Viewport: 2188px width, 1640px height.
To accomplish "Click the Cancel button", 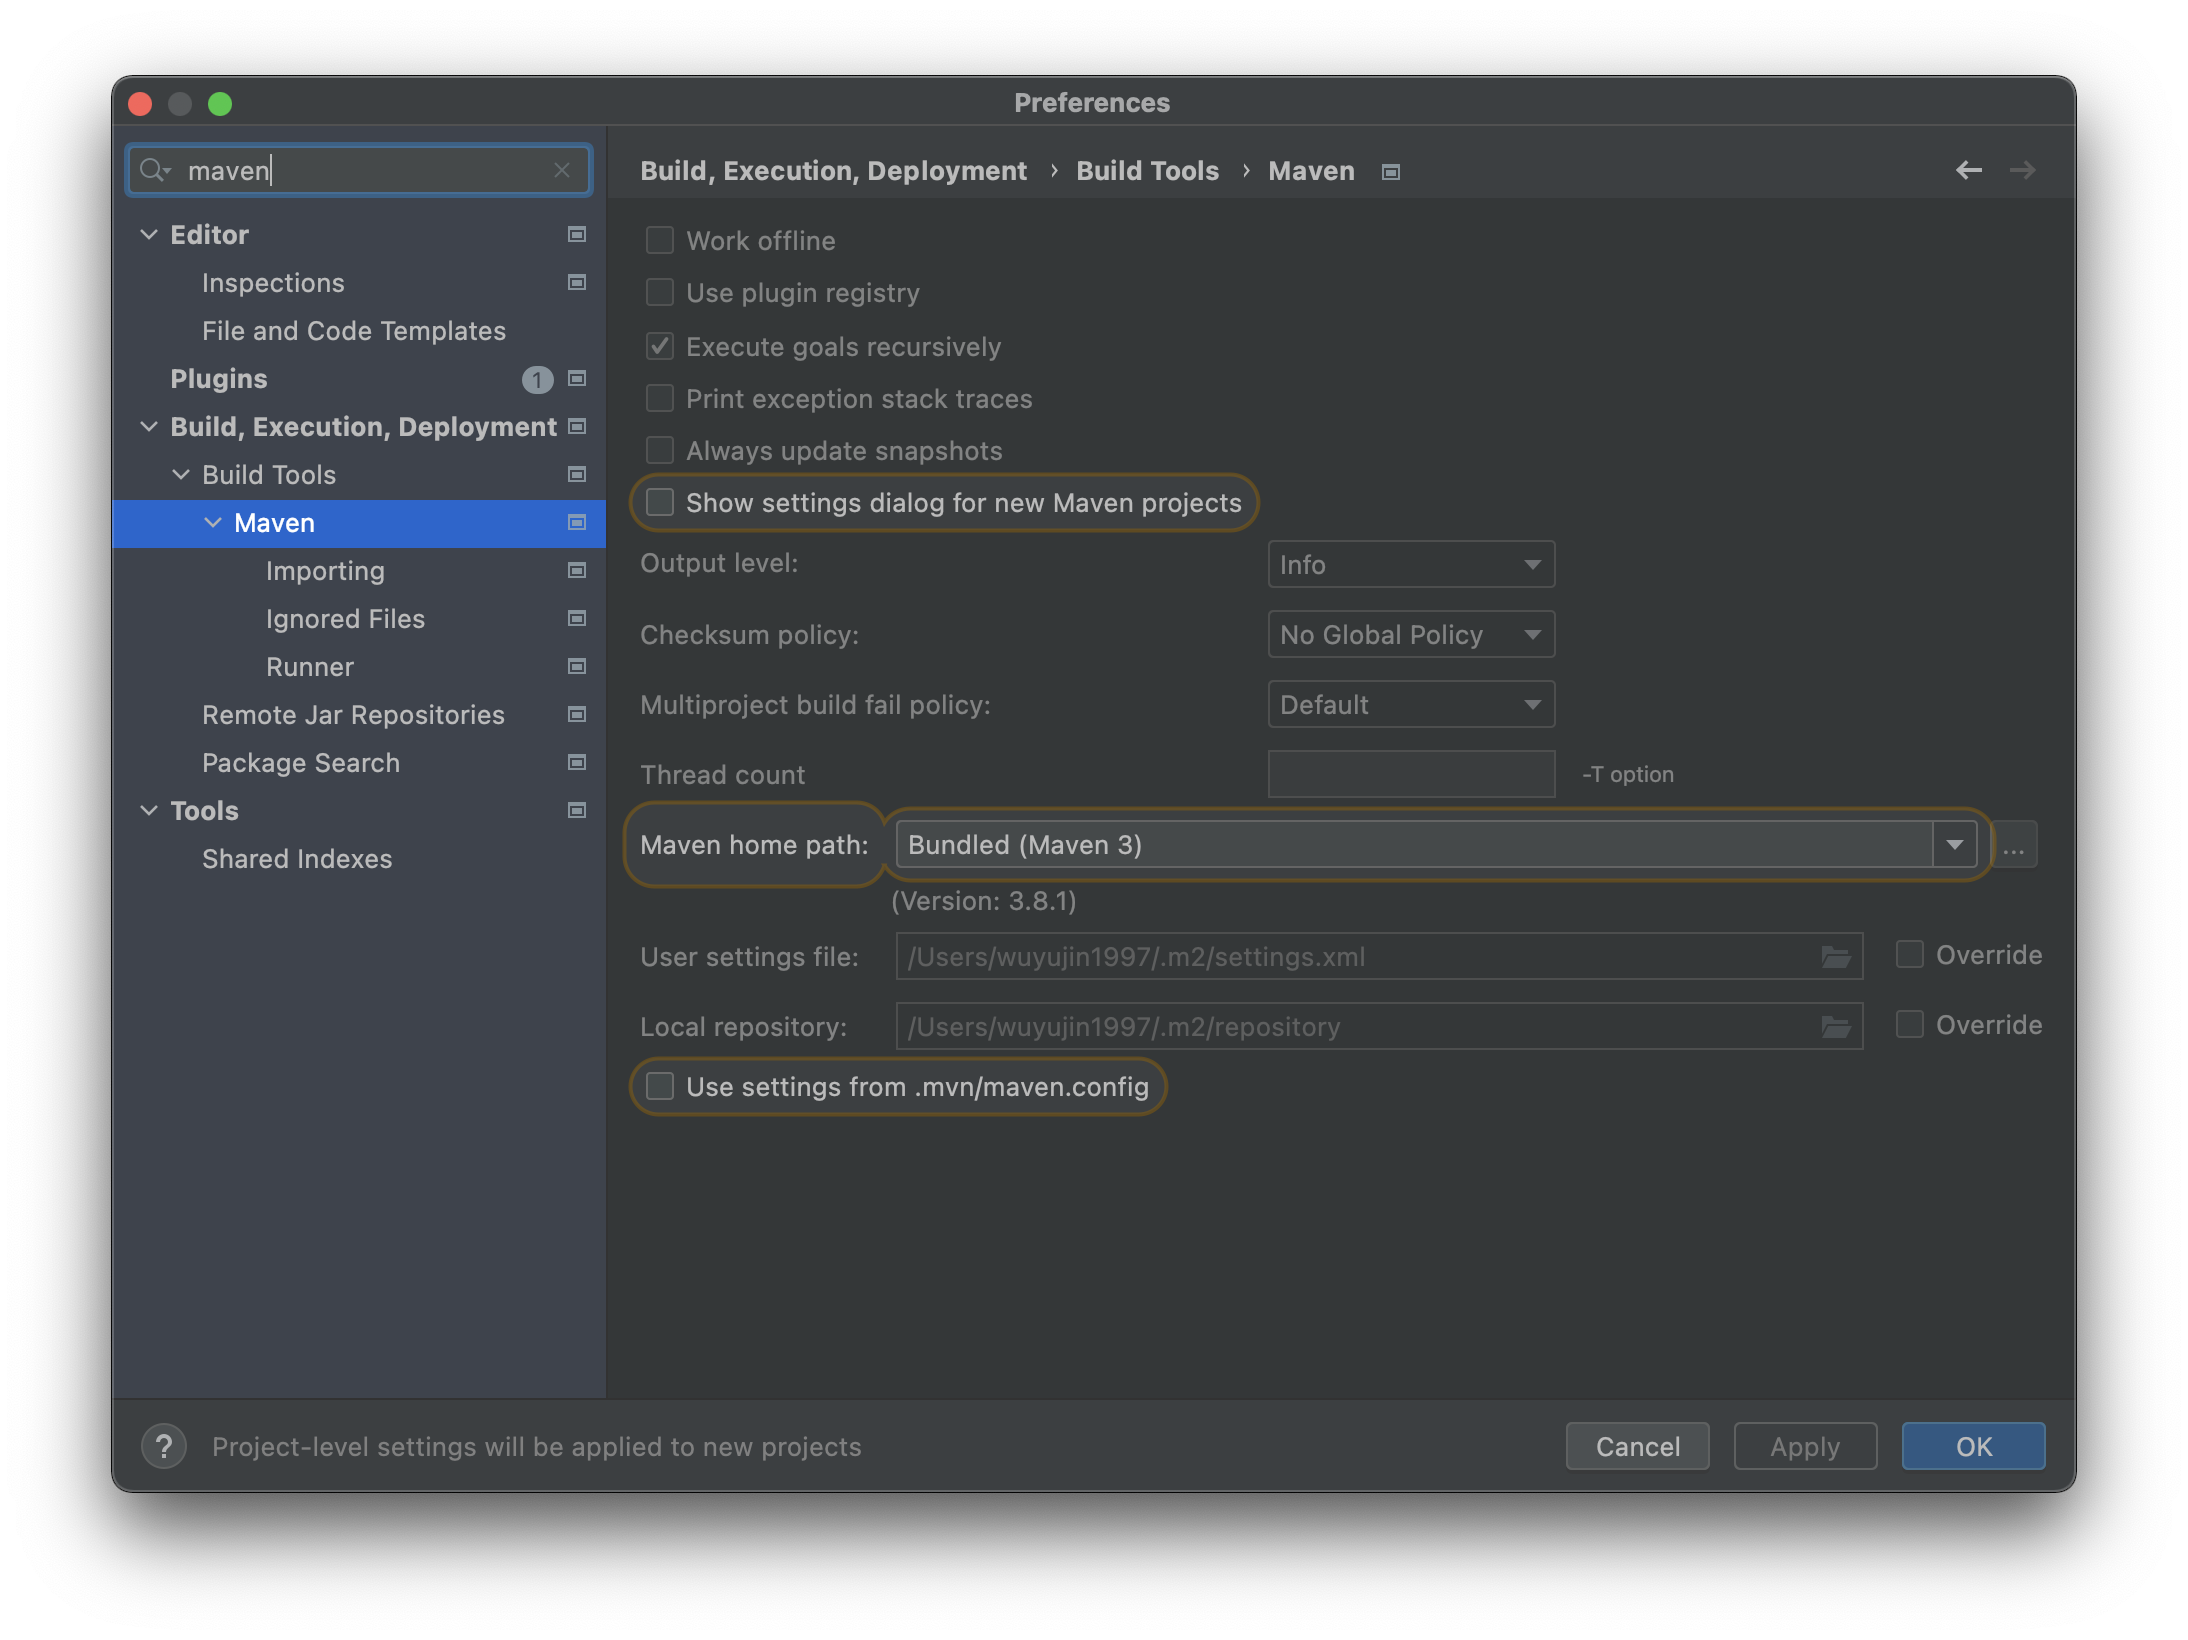I will (1637, 1446).
